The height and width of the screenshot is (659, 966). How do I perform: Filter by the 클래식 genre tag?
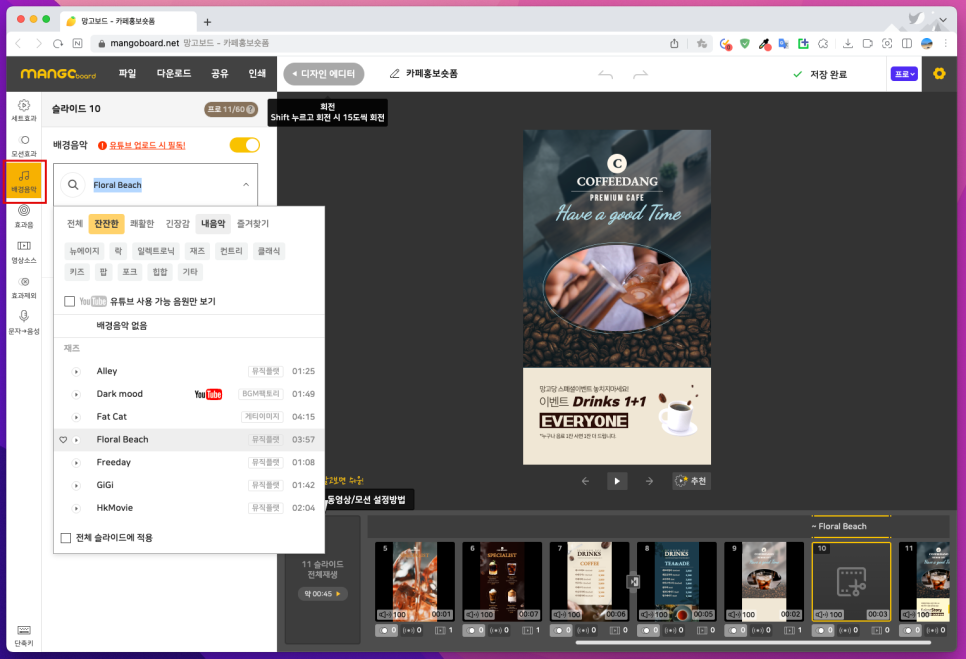coord(269,251)
